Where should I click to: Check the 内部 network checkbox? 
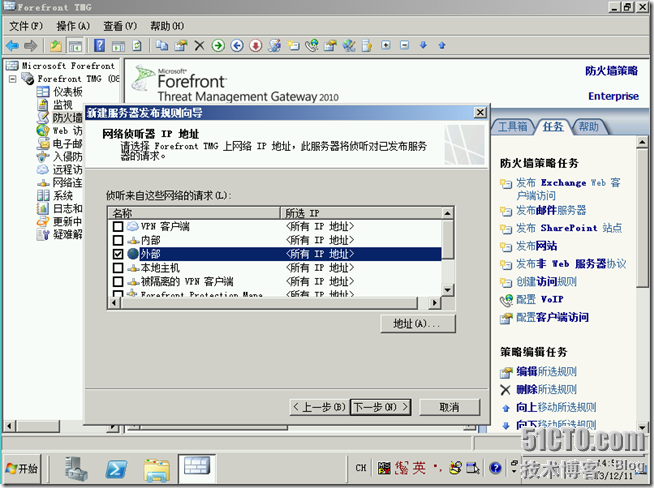pyautogui.click(x=118, y=240)
